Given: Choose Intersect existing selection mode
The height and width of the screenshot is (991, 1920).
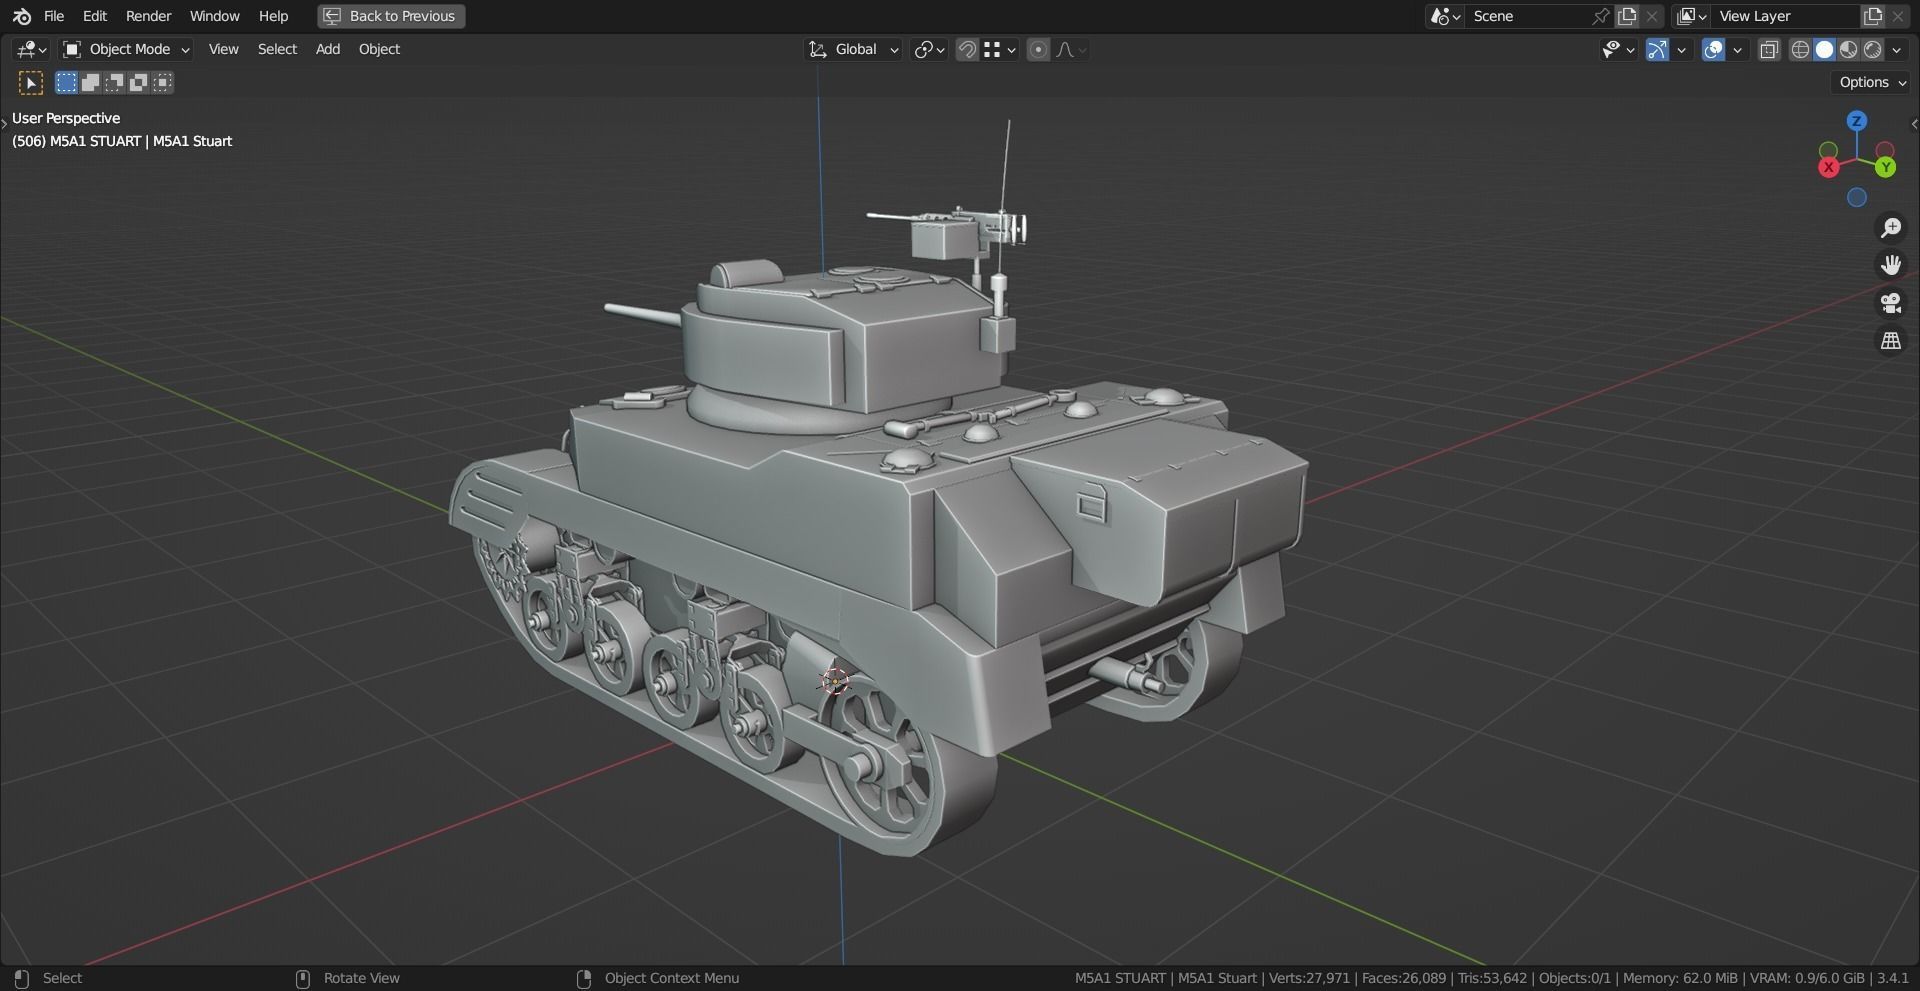Looking at the screenshot, I should [162, 83].
